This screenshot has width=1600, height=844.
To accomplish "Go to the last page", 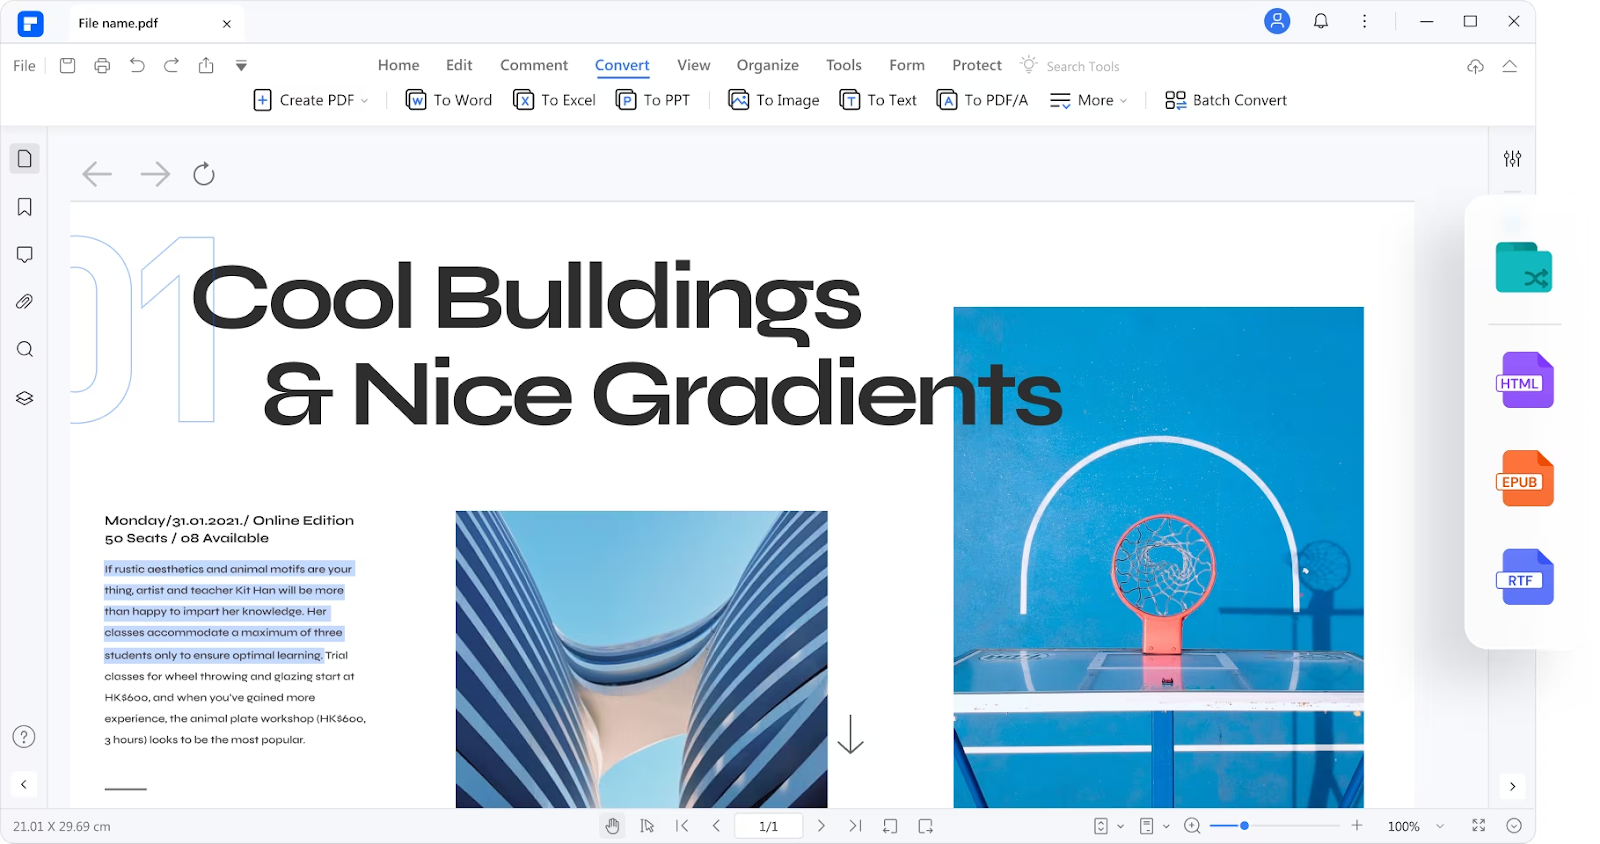I will (855, 826).
